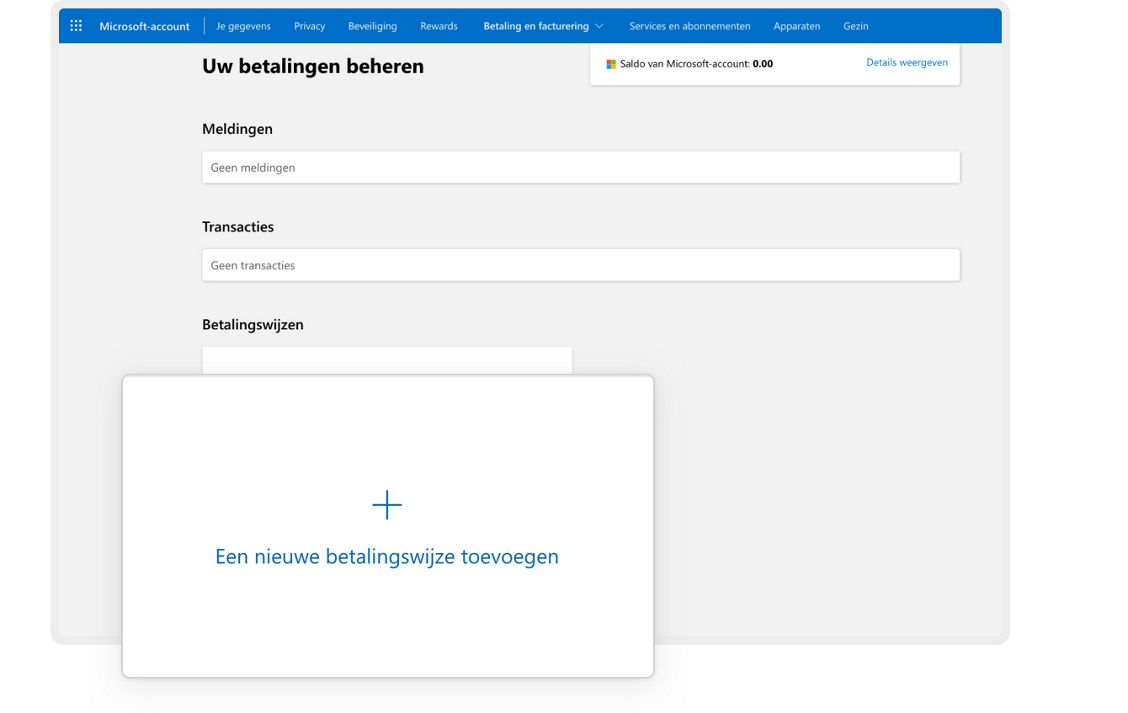Open the app launcher waffle icon
Screen dimensions: 1128x713
(76, 25)
